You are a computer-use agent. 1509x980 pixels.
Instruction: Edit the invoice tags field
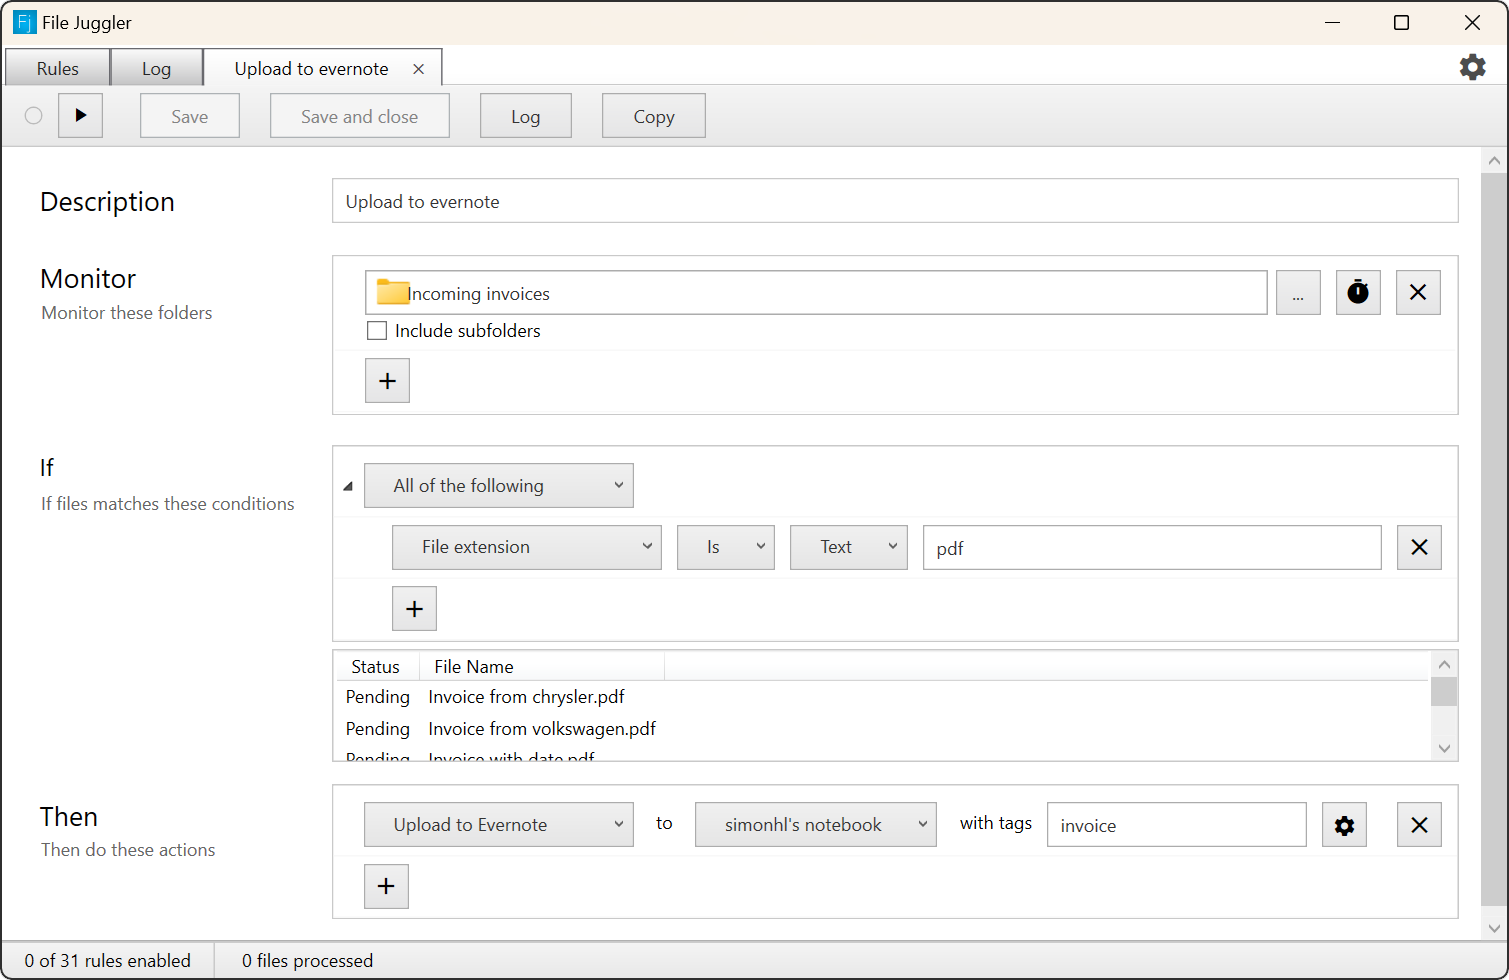click(1177, 825)
